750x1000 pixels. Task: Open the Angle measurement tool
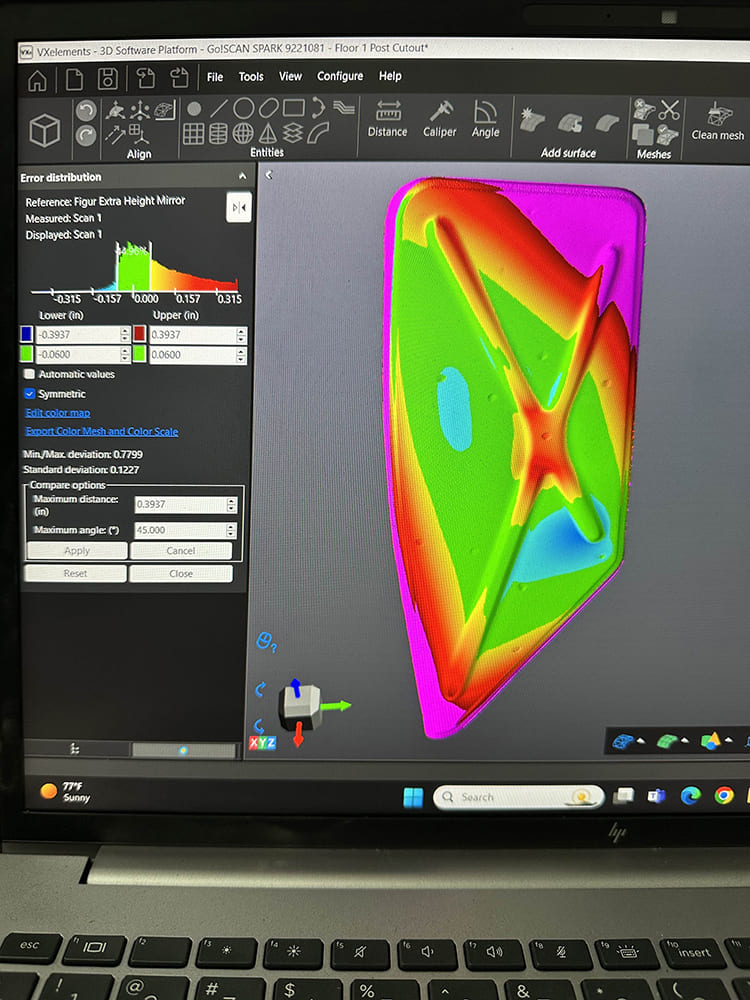click(486, 119)
